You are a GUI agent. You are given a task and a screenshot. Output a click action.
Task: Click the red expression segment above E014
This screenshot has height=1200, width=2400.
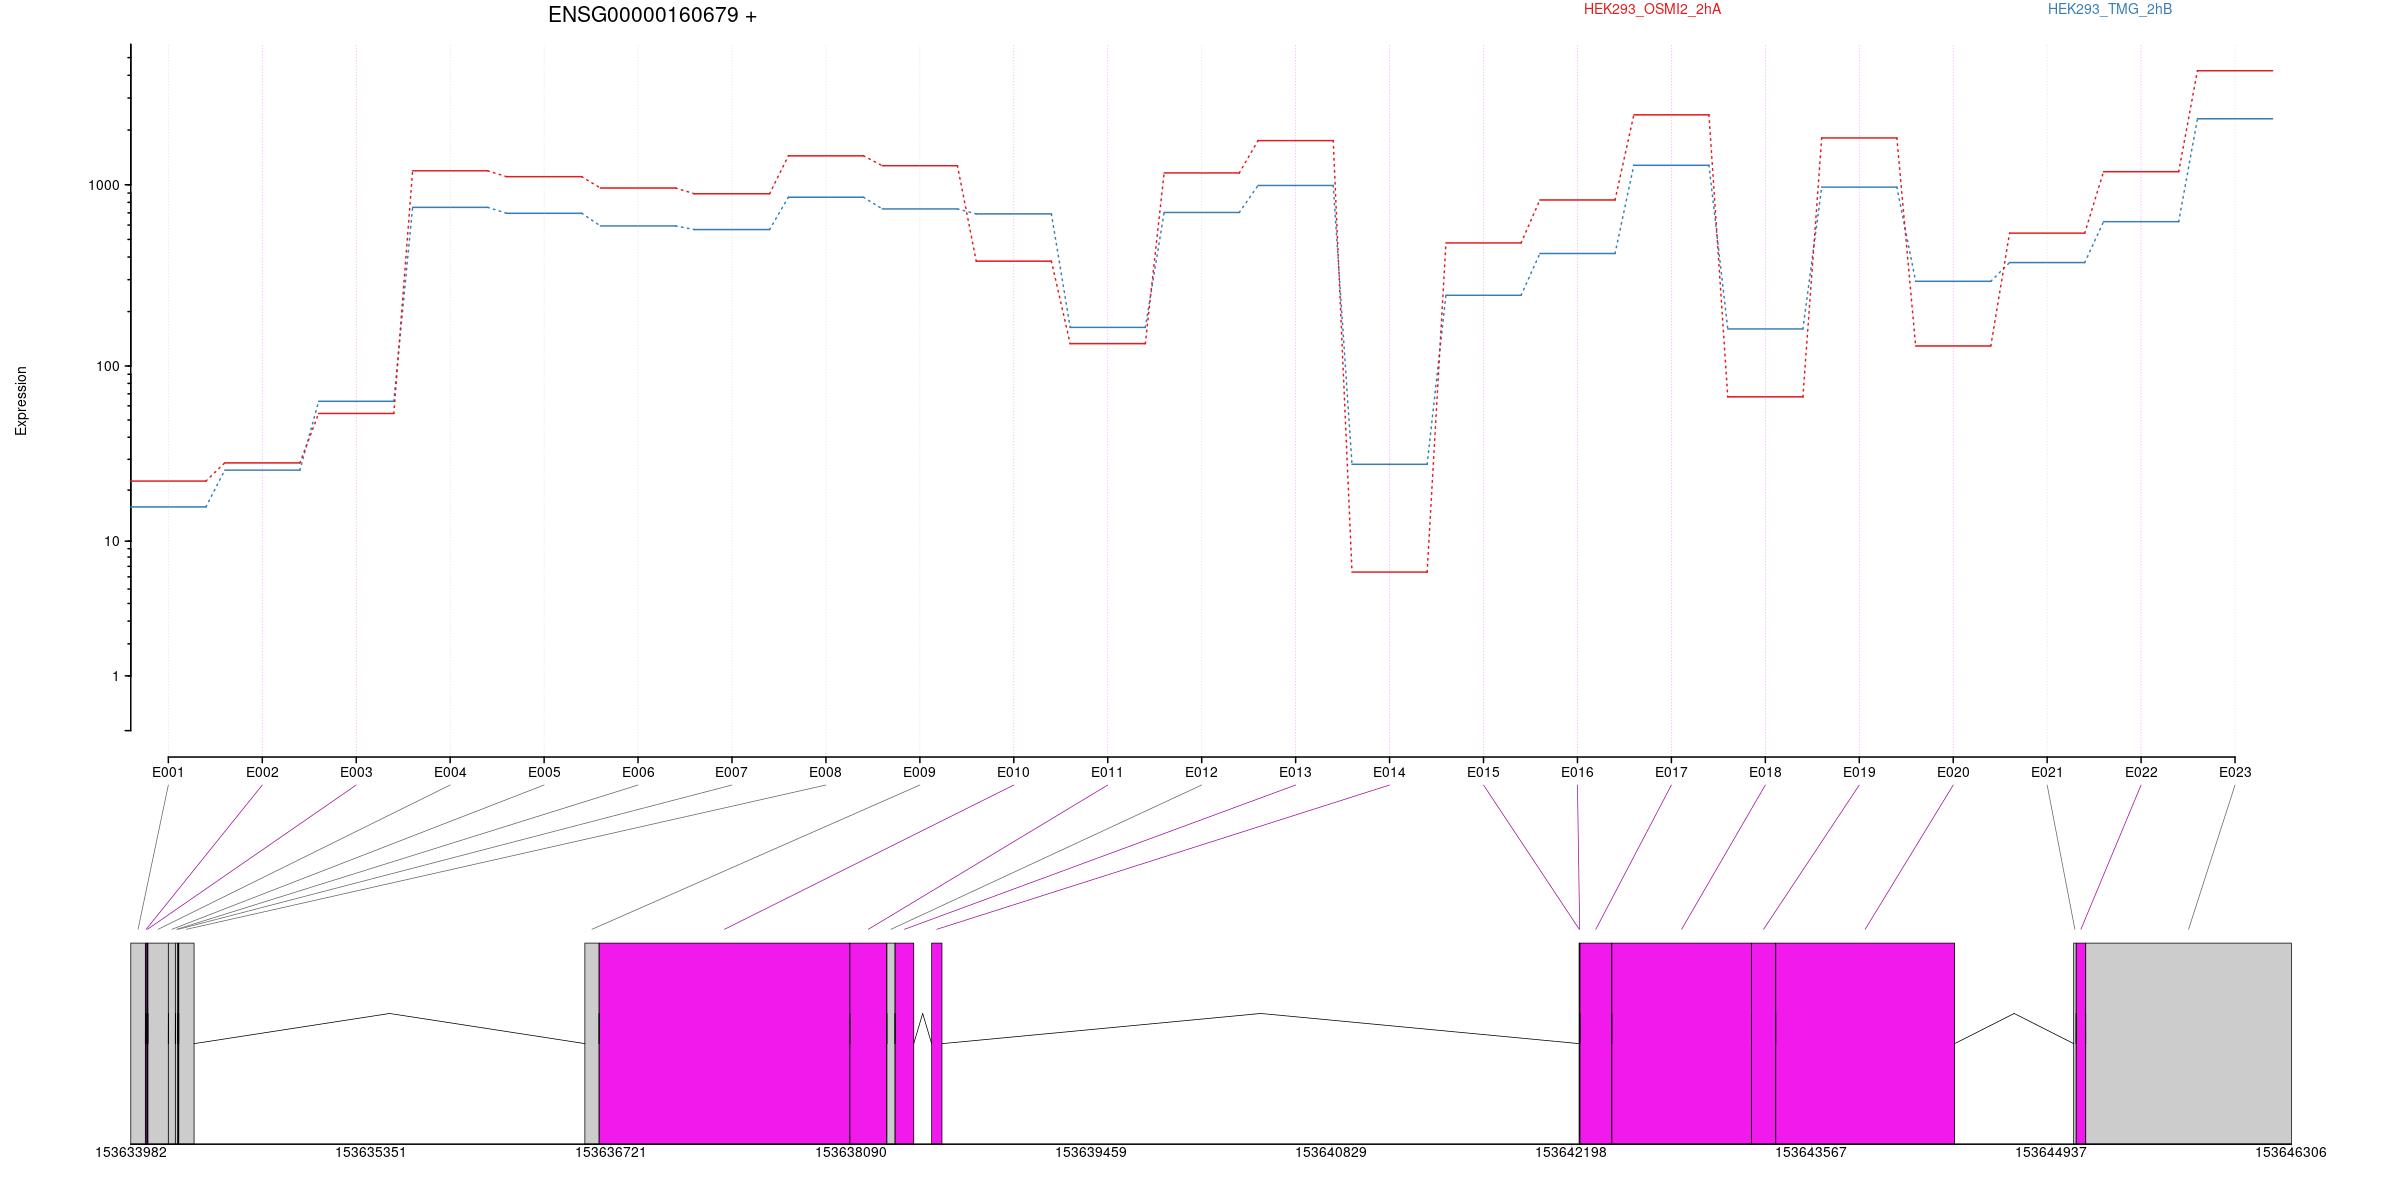coord(1389,572)
